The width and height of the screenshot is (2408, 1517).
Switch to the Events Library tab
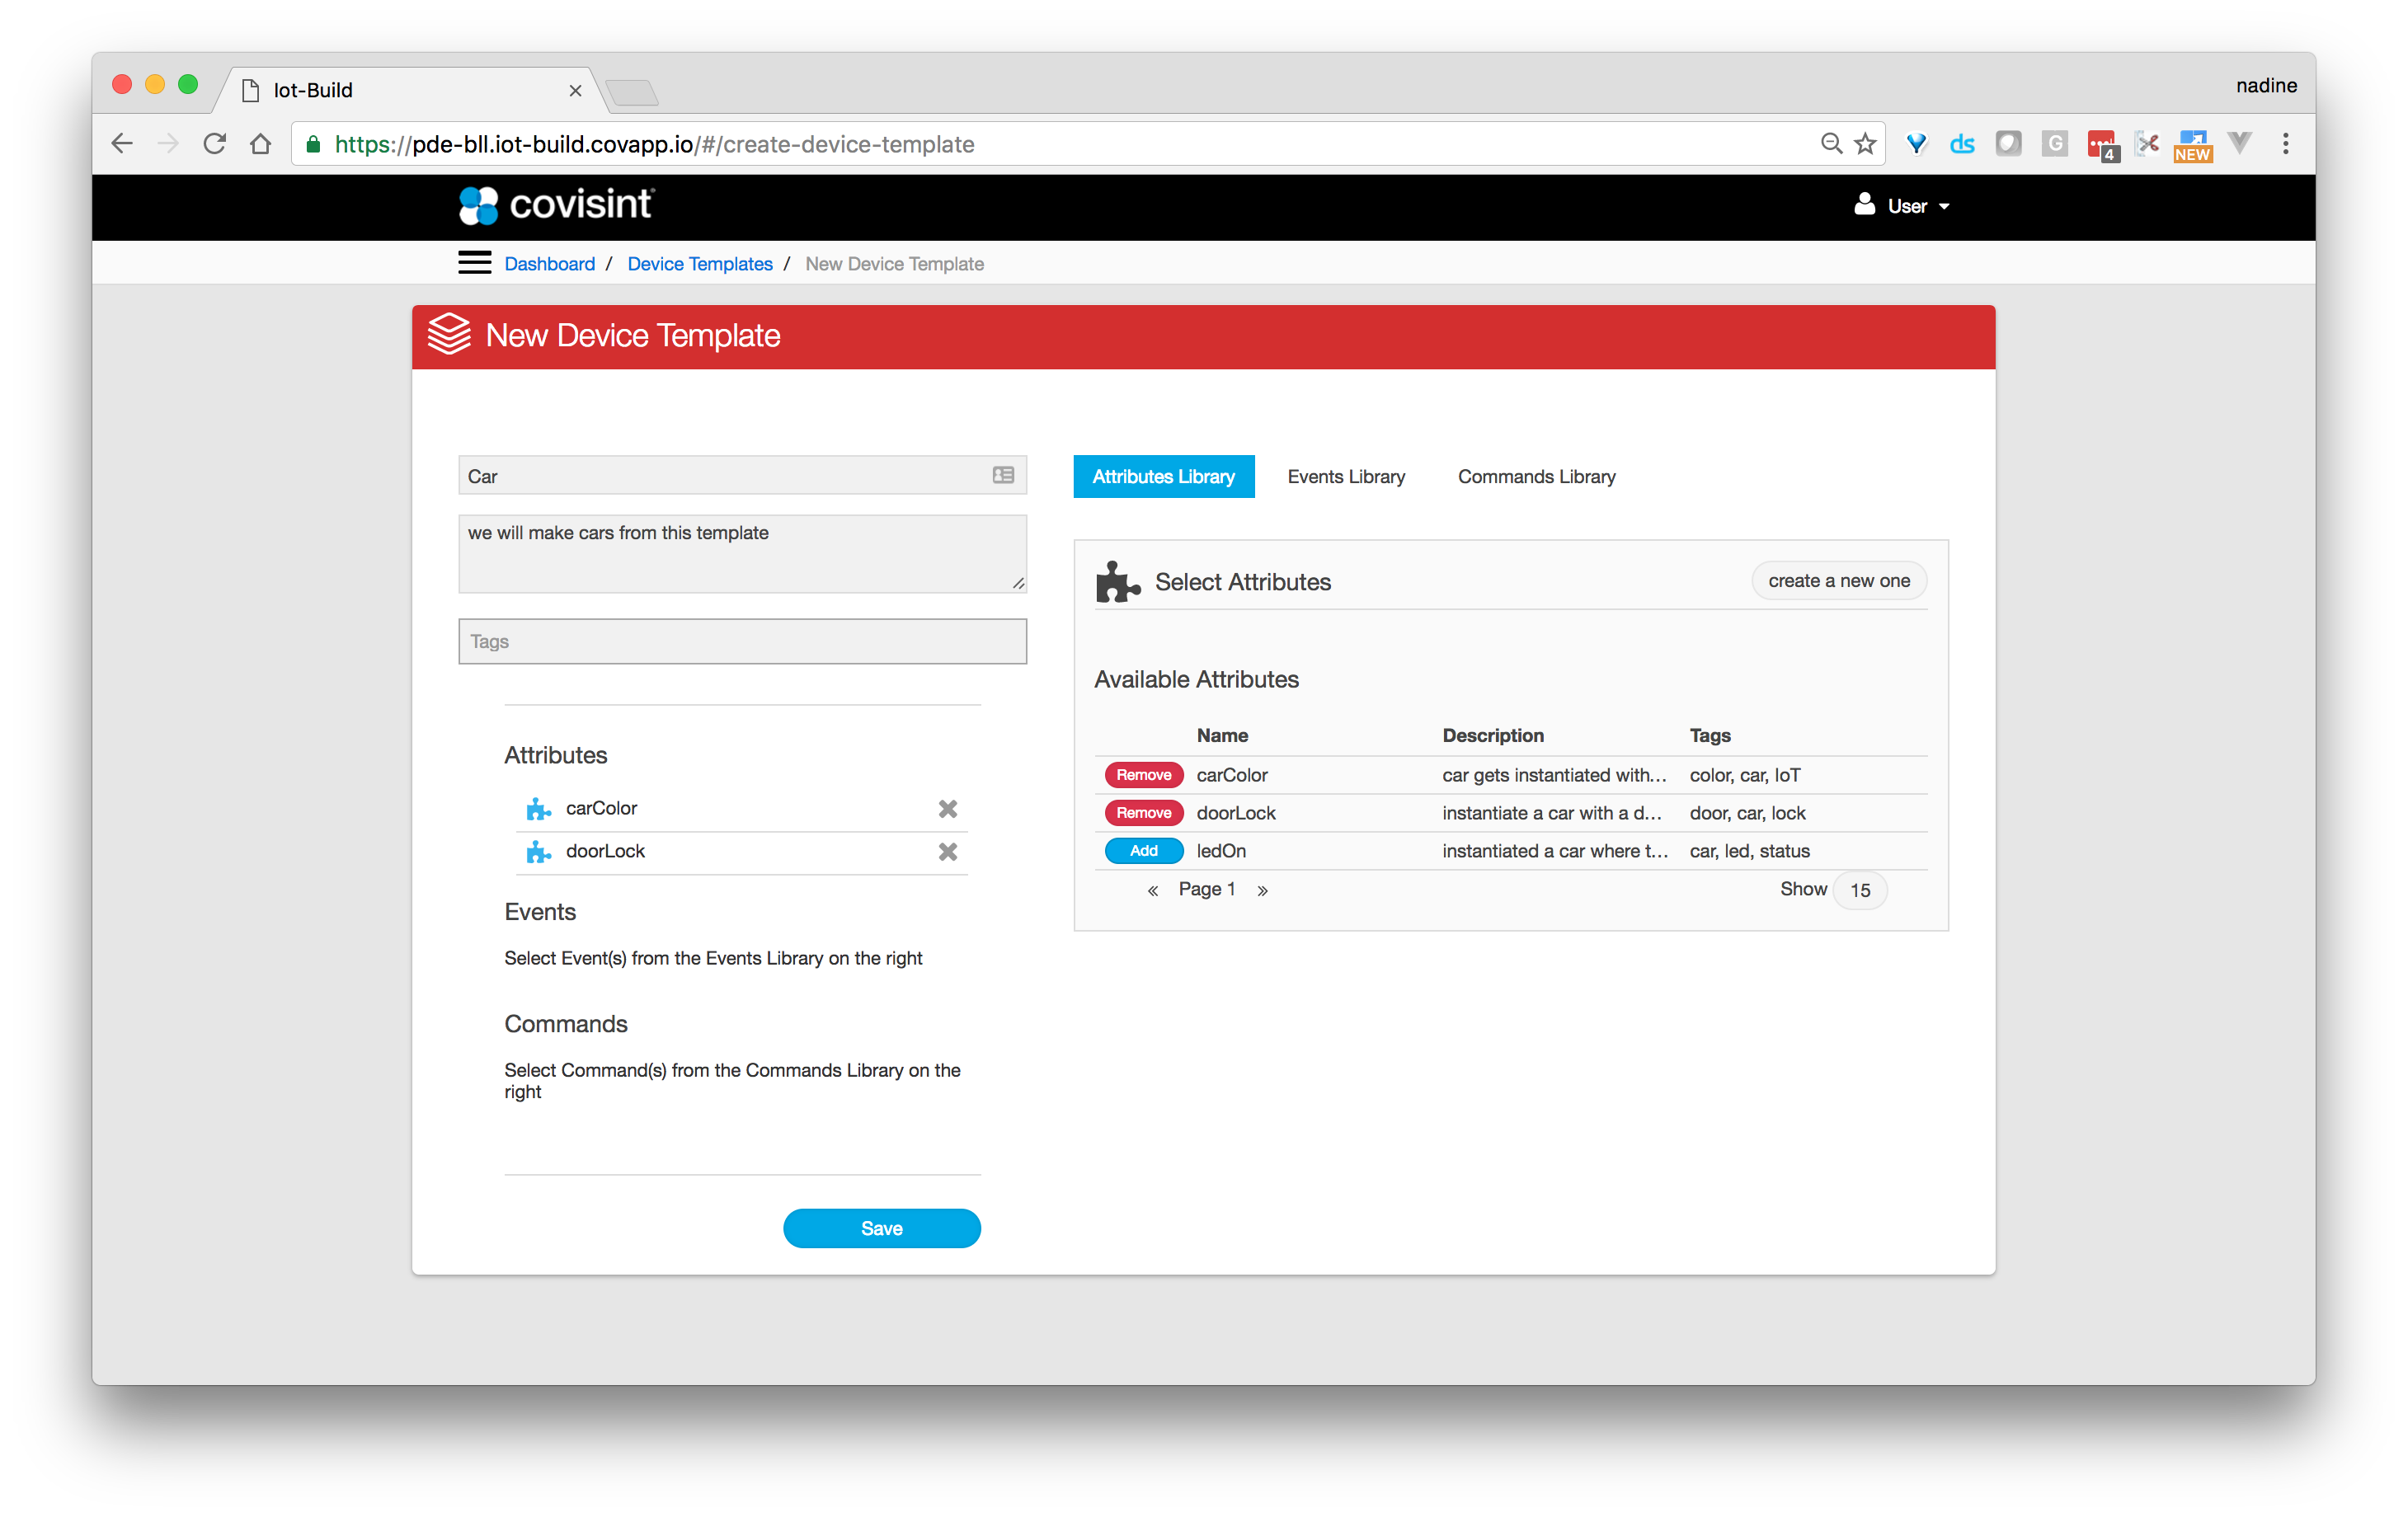point(1346,477)
